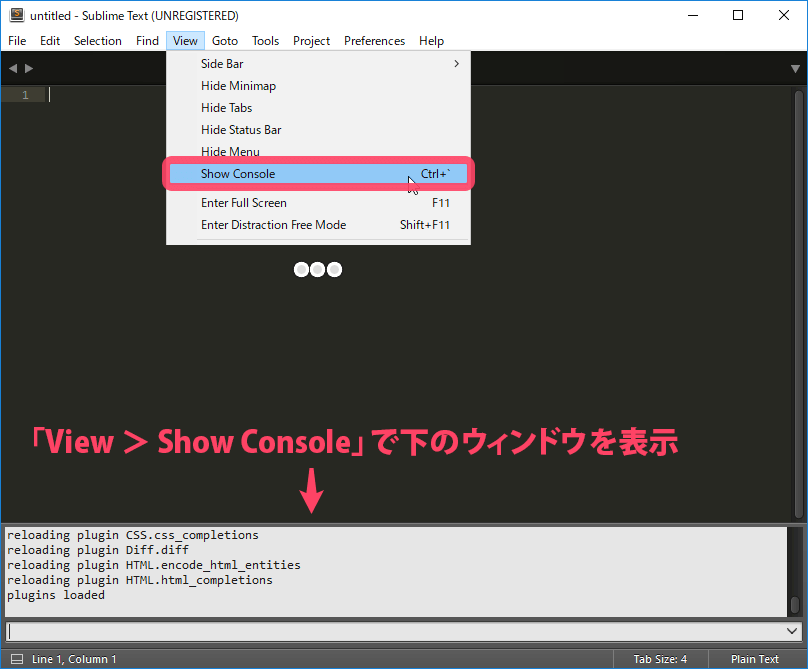This screenshot has width=808, height=669.
Task: Open the Find menu
Action: tap(147, 41)
